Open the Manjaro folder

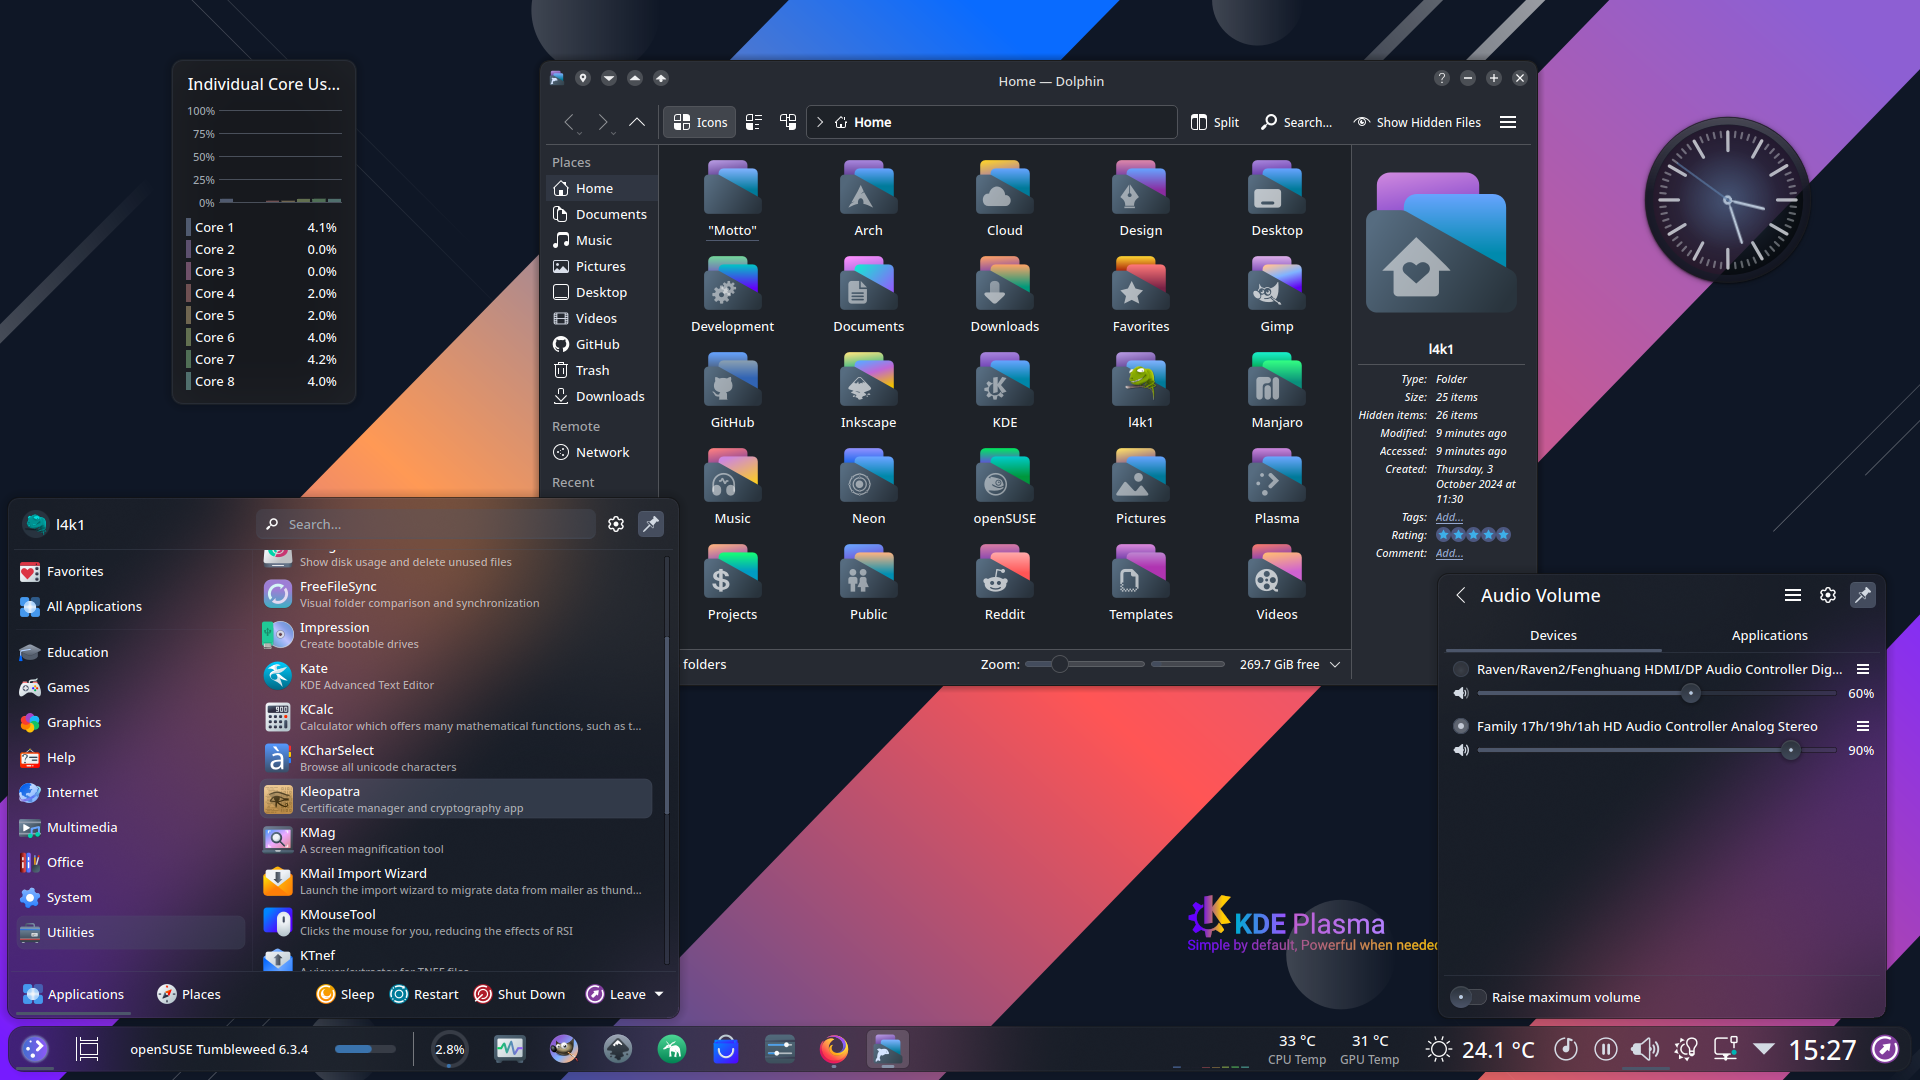(1276, 391)
